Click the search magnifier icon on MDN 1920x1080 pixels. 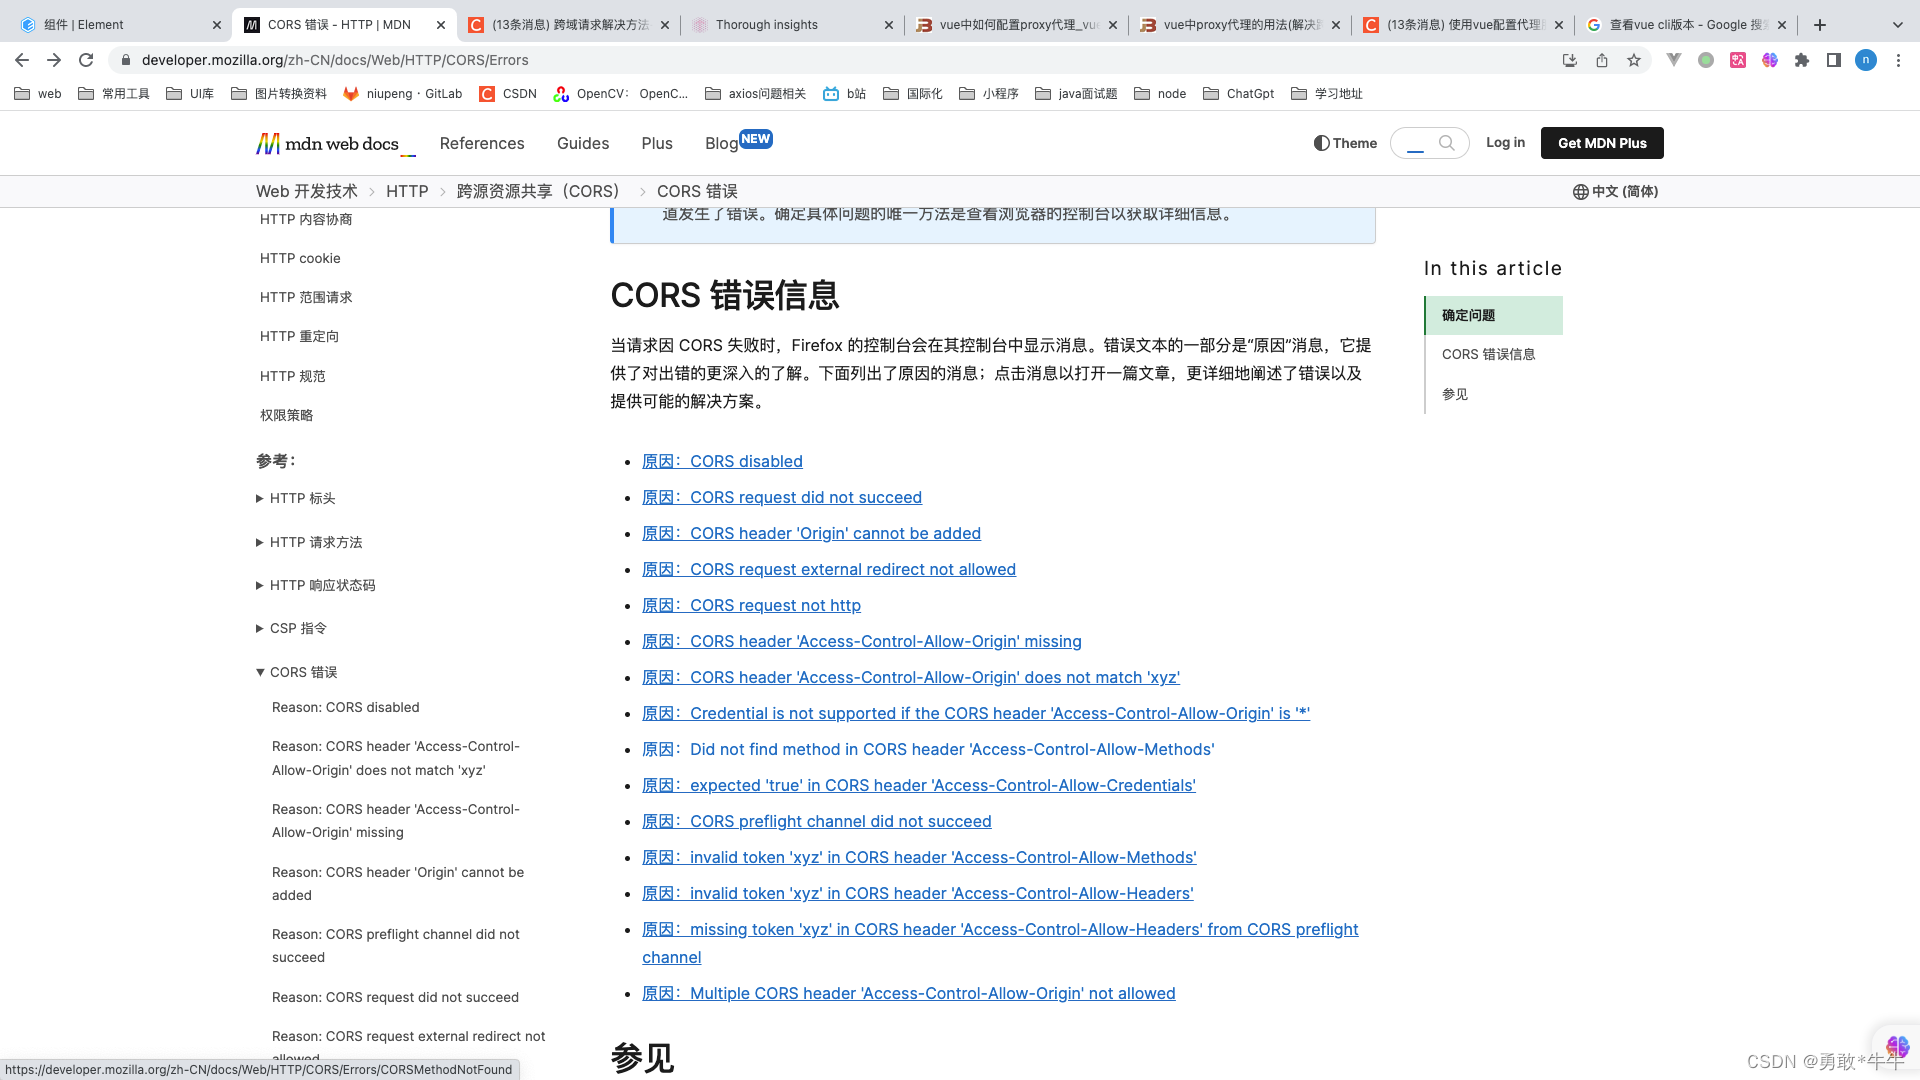[x=1448, y=142]
